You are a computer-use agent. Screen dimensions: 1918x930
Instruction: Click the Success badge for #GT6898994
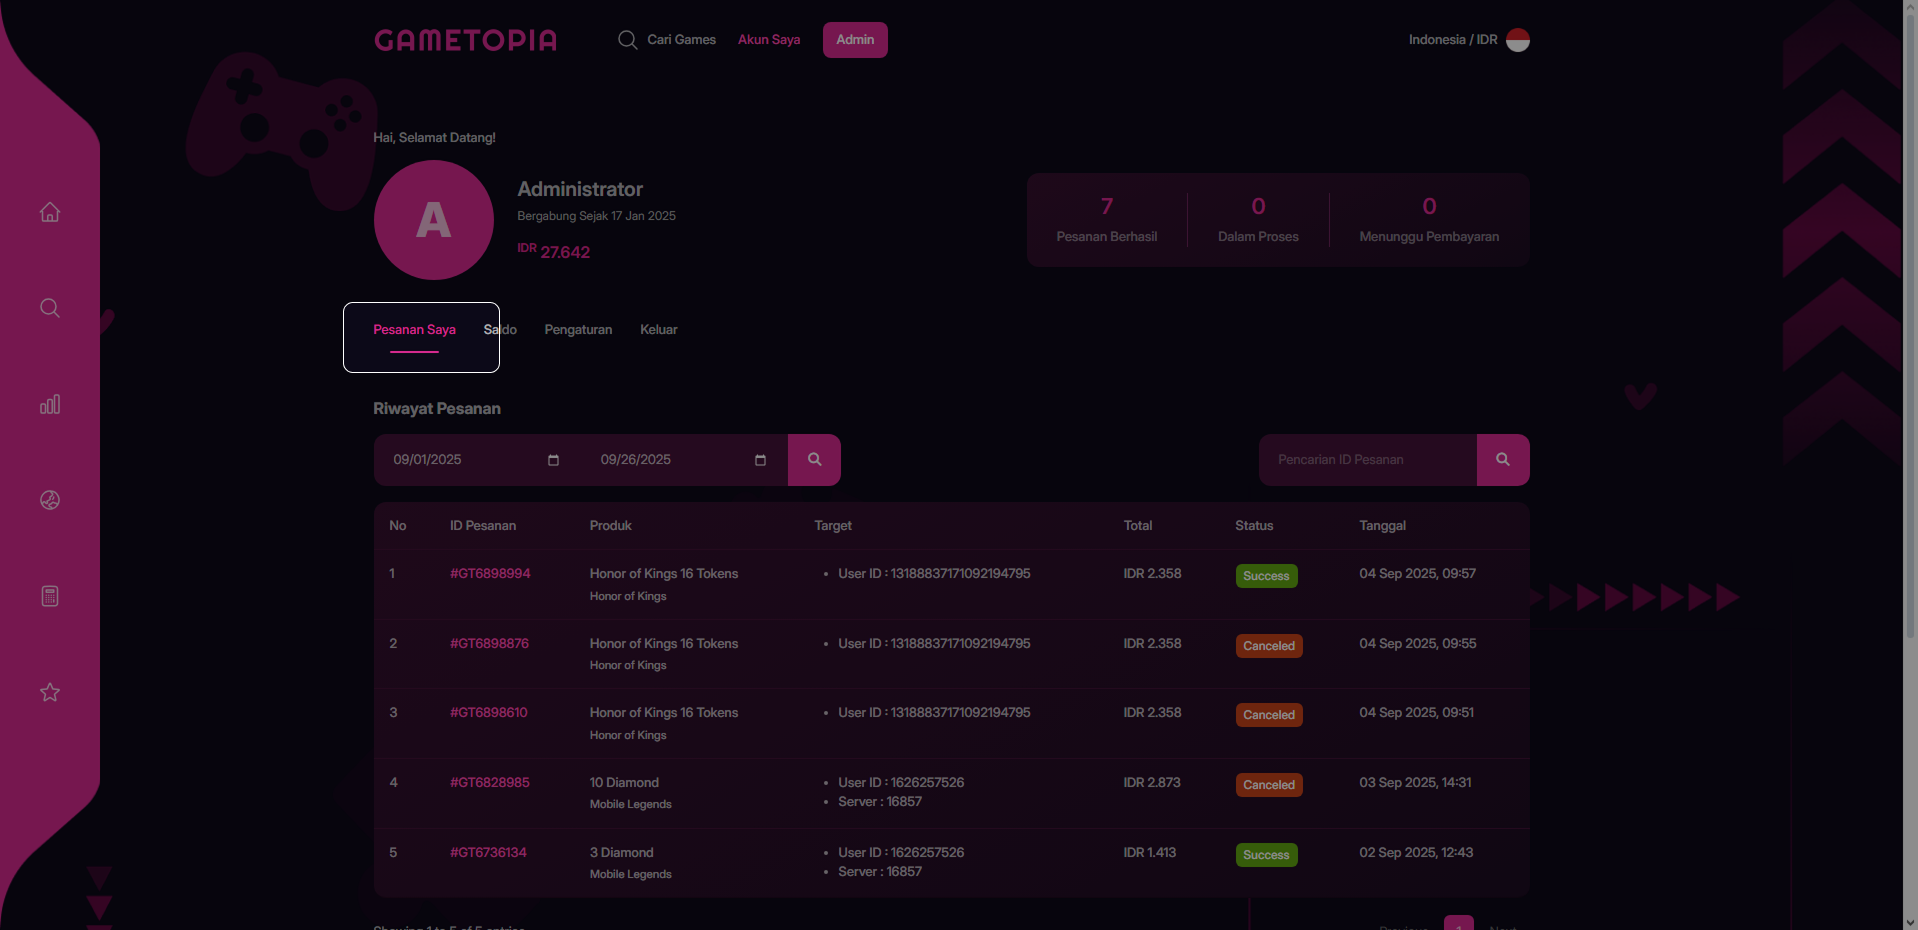coord(1266,576)
